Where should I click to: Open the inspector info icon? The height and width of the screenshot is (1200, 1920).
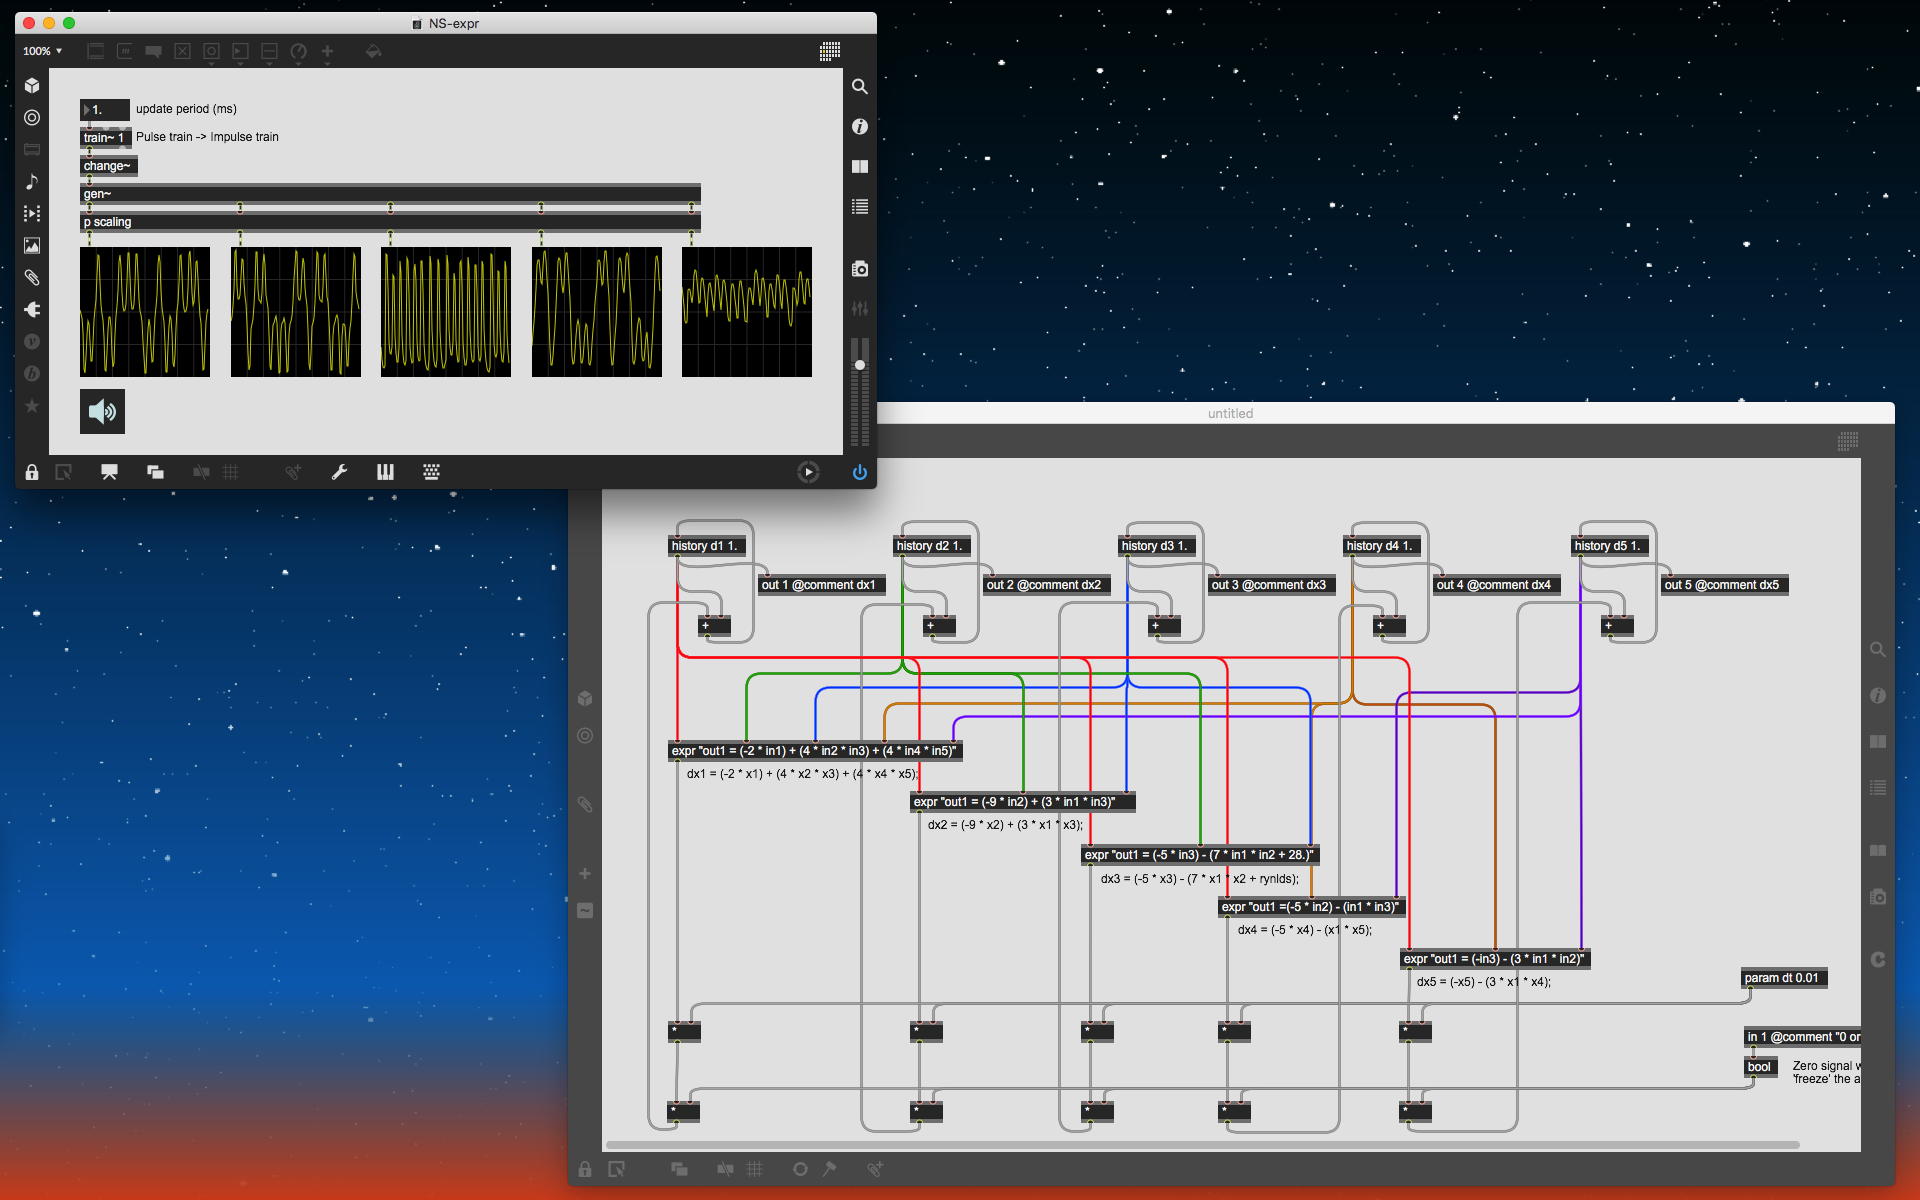[859, 126]
